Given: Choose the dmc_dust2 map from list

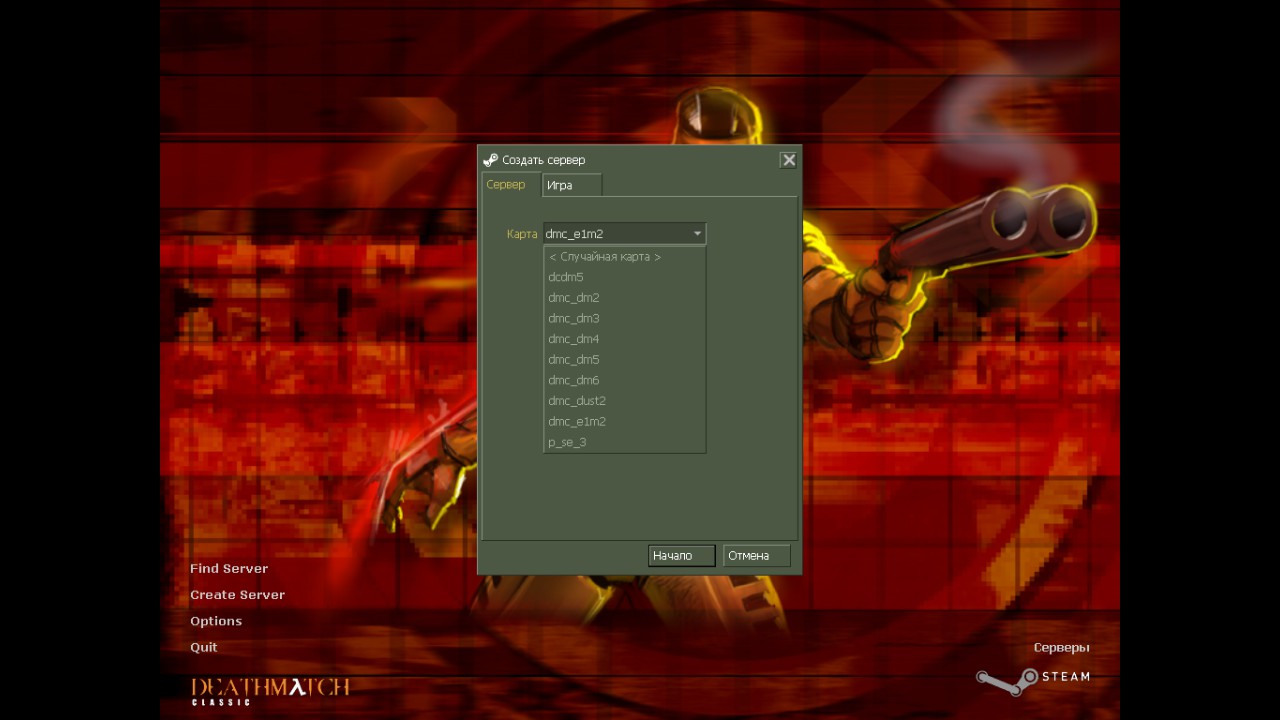Looking at the screenshot, I should [x=625, y=401].
